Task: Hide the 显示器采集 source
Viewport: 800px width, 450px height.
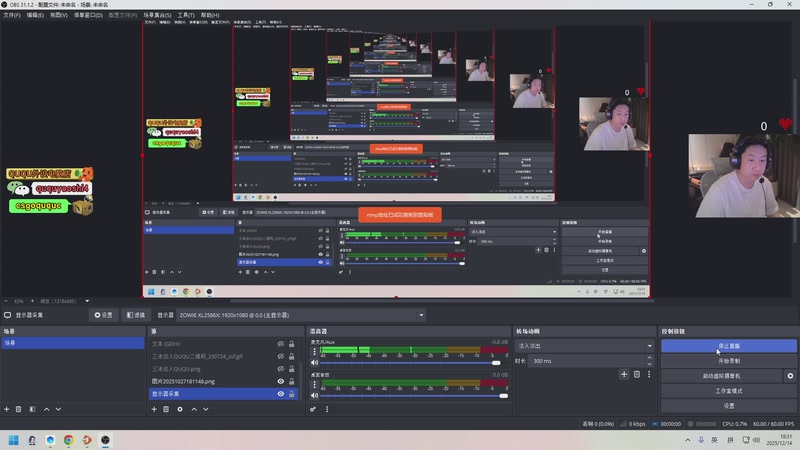Action: [x=281, y=394]
